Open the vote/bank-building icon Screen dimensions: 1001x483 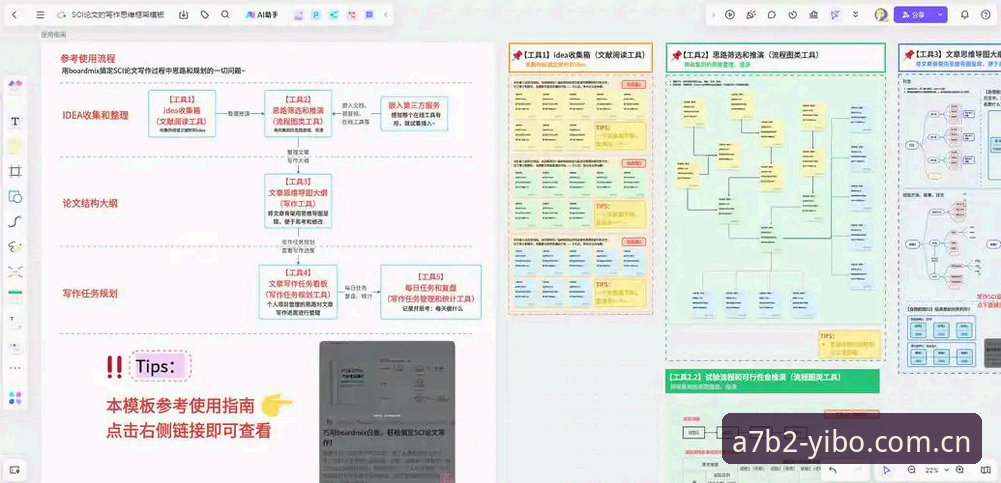coord(813,15)
